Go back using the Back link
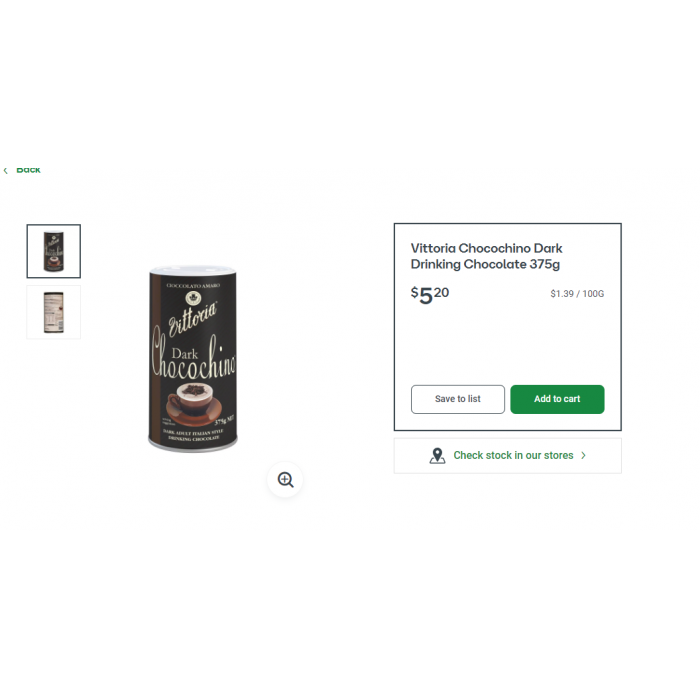The height and width of the screenshot is (700, 700). (x=28, y=170)
